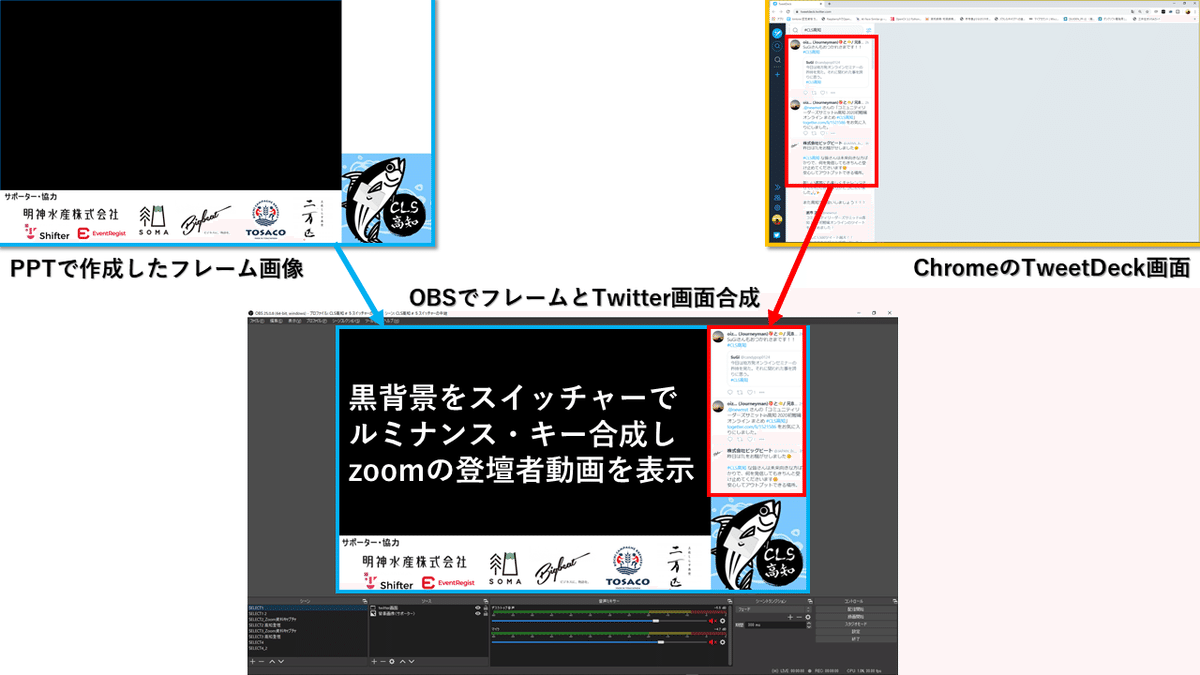Screen dimensions: 1200x675
Task: Go back with Chrome's back arrow
Action: pyautogui.click(x=773, y=12)
